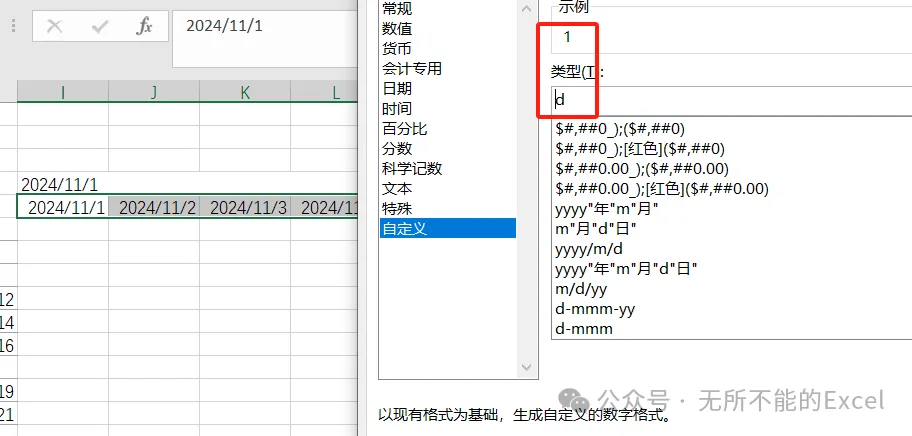Choose the 科学记数 category
Image resolution: width=912 pixels, height=436 pixels.
click(447, 169)
